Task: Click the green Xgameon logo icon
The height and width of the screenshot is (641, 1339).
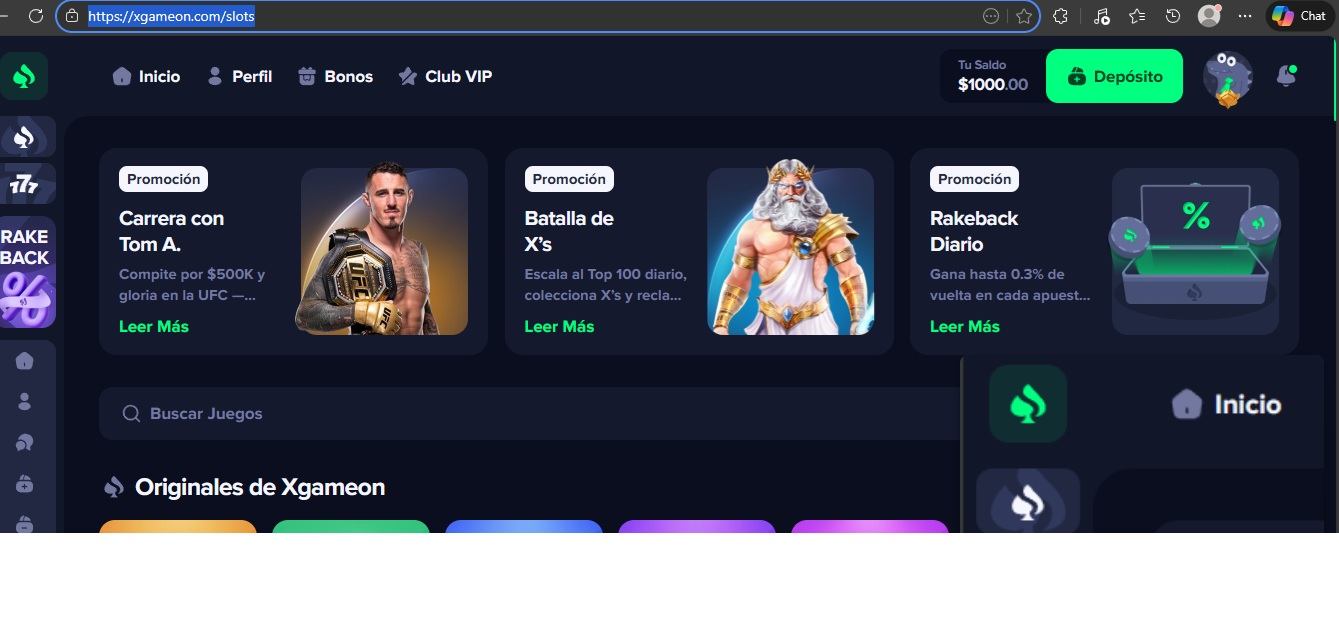Action: point(24,76)
